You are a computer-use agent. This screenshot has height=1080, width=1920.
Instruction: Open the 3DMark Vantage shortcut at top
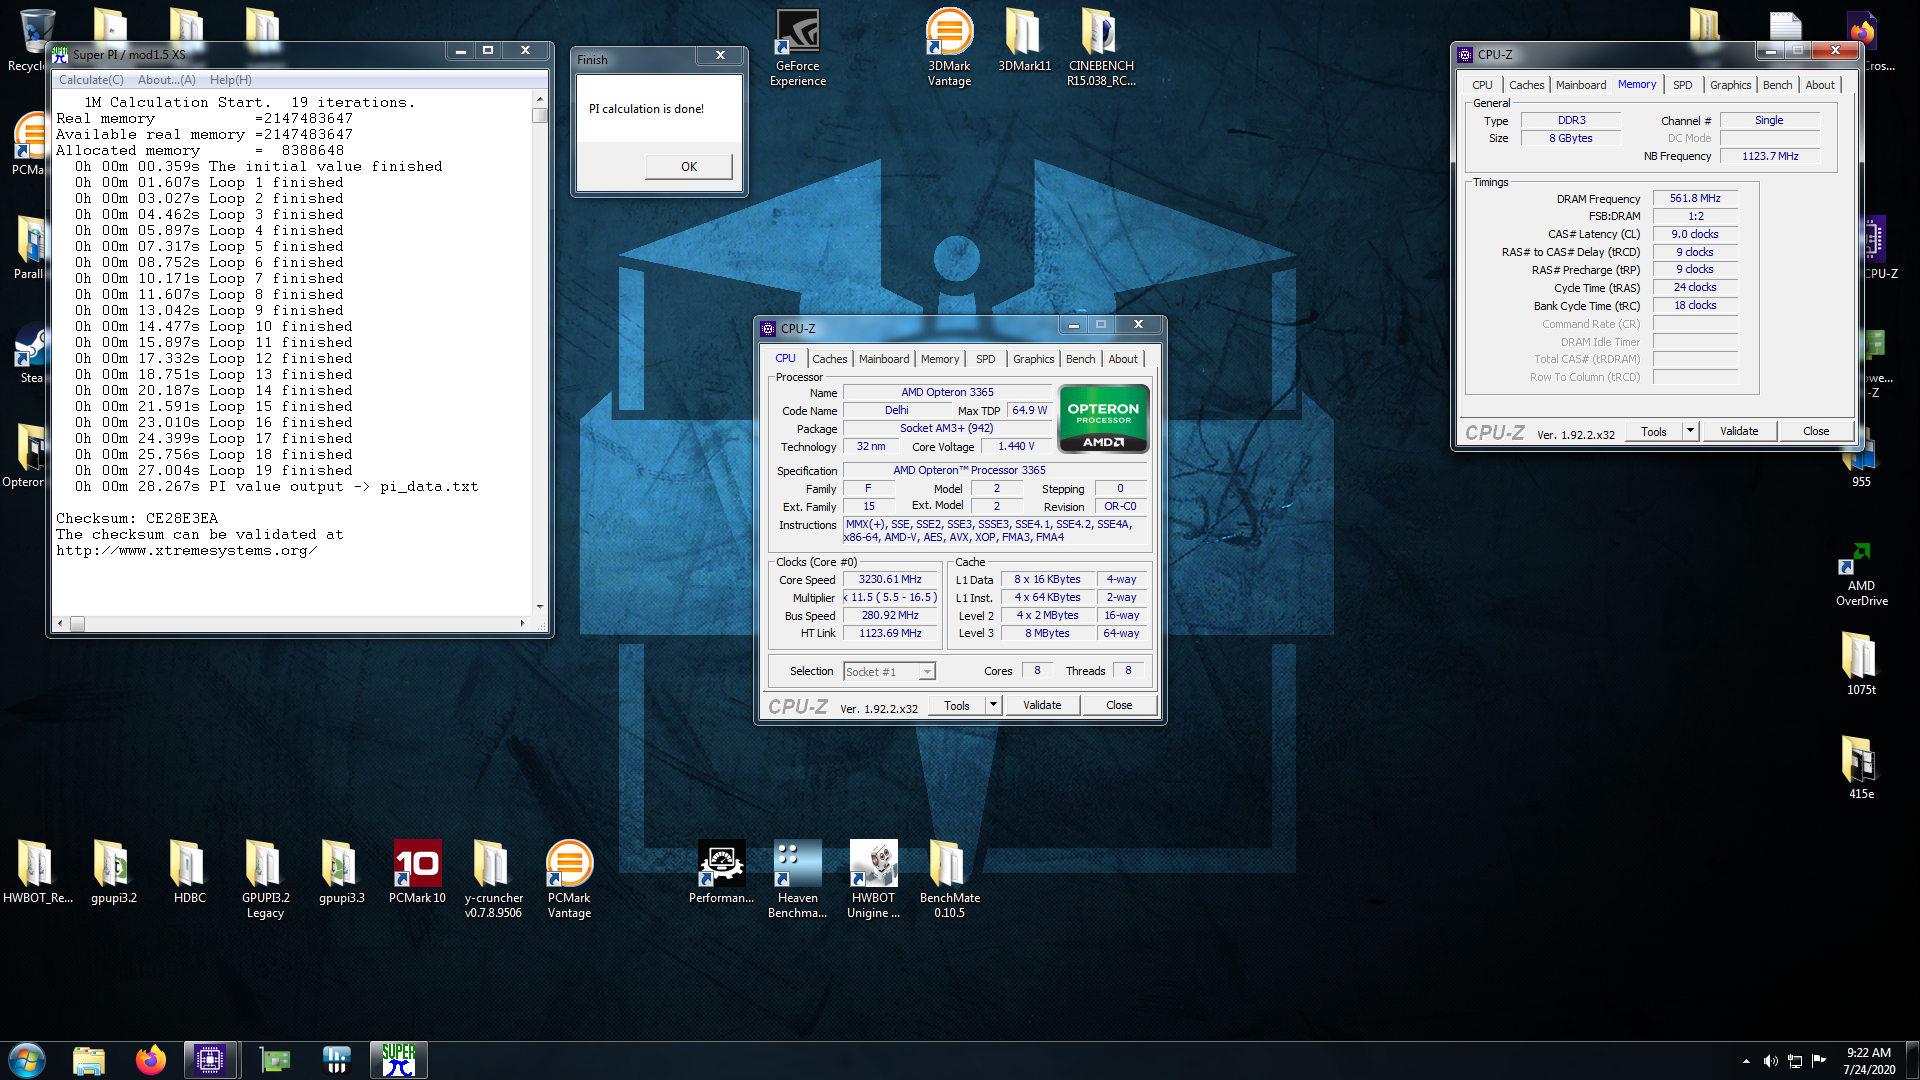point(949,48)
